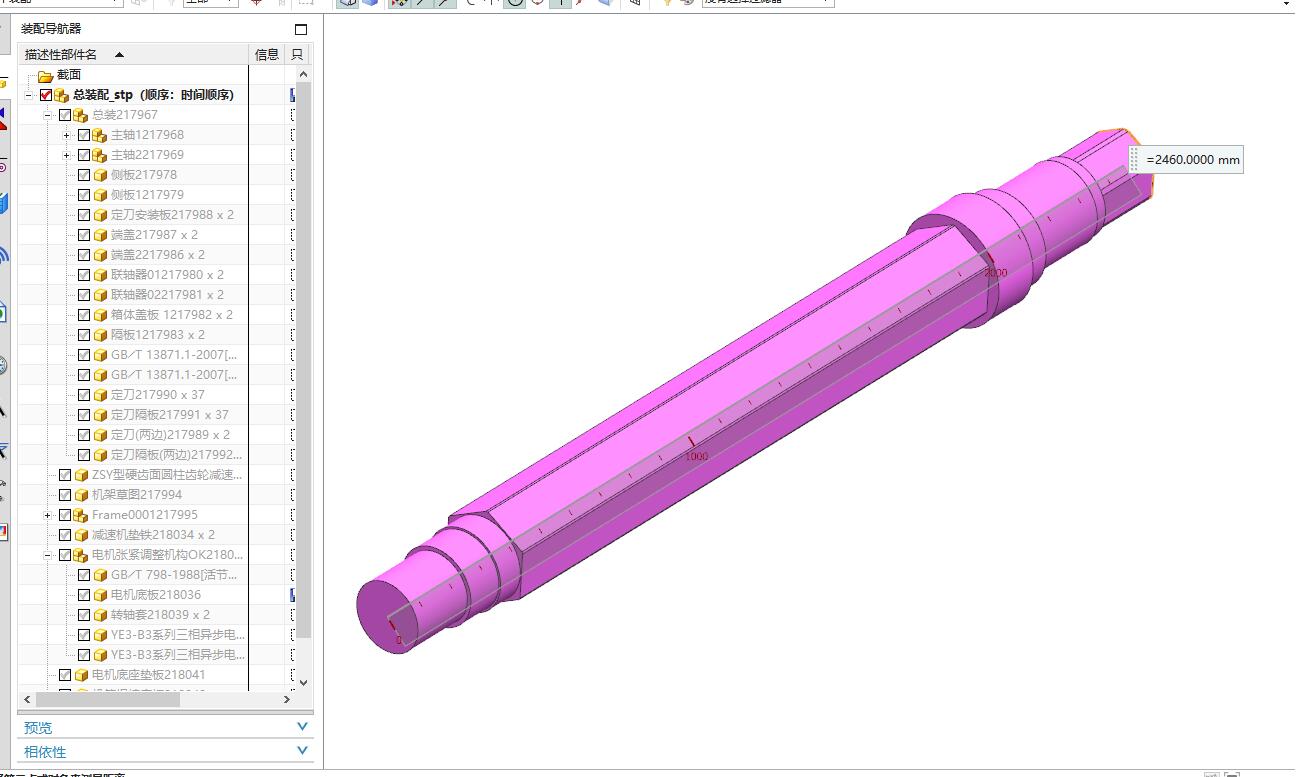
Task: Toggle the checkbox for 机架草图217994
Action: (x=65, y=495)
